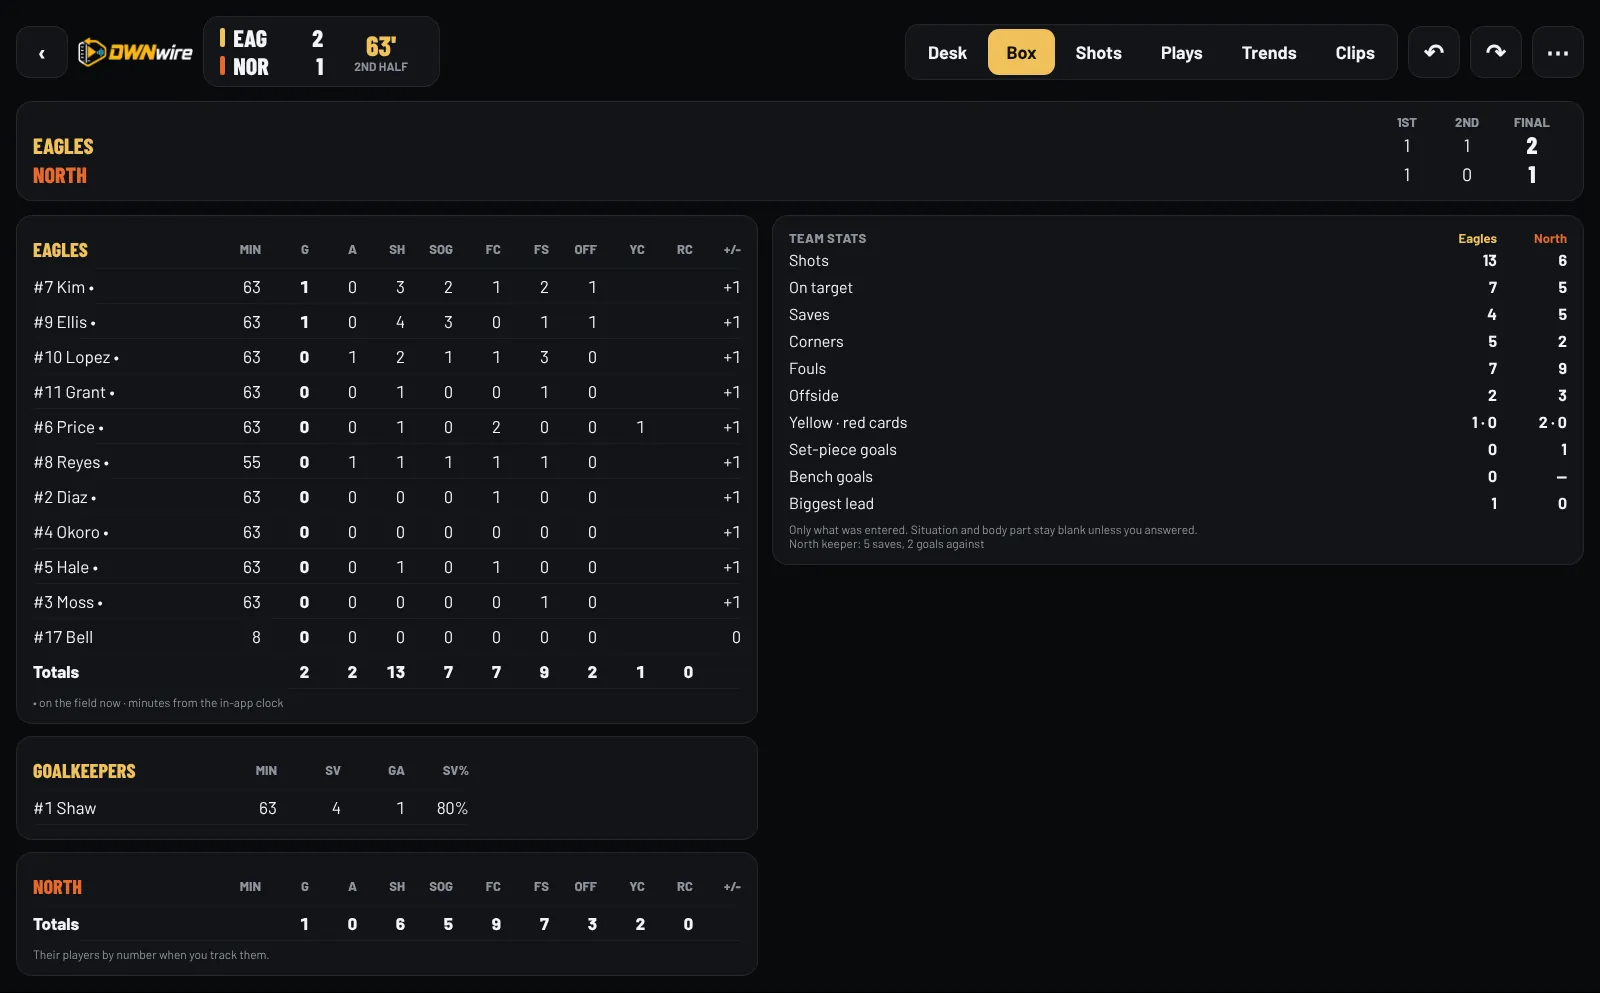Click Bench goals stat row
This screenshot has height=993, width=1600.
pyautogui.click(x=1178, y=477)
